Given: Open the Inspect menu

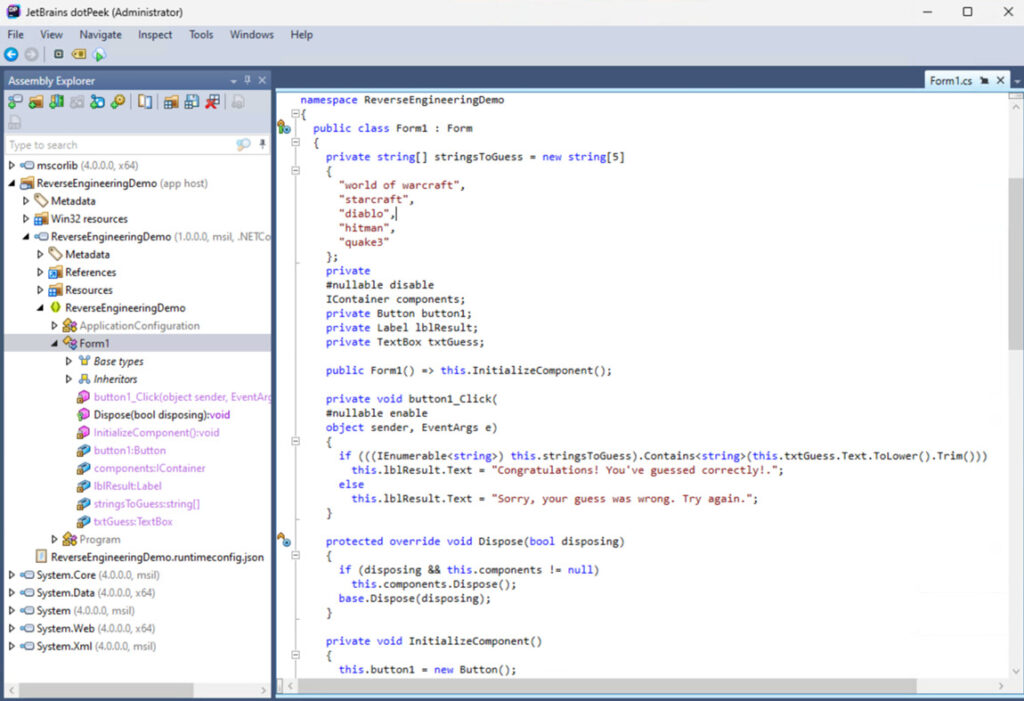Looking at the screenshot, I should 155,35.
